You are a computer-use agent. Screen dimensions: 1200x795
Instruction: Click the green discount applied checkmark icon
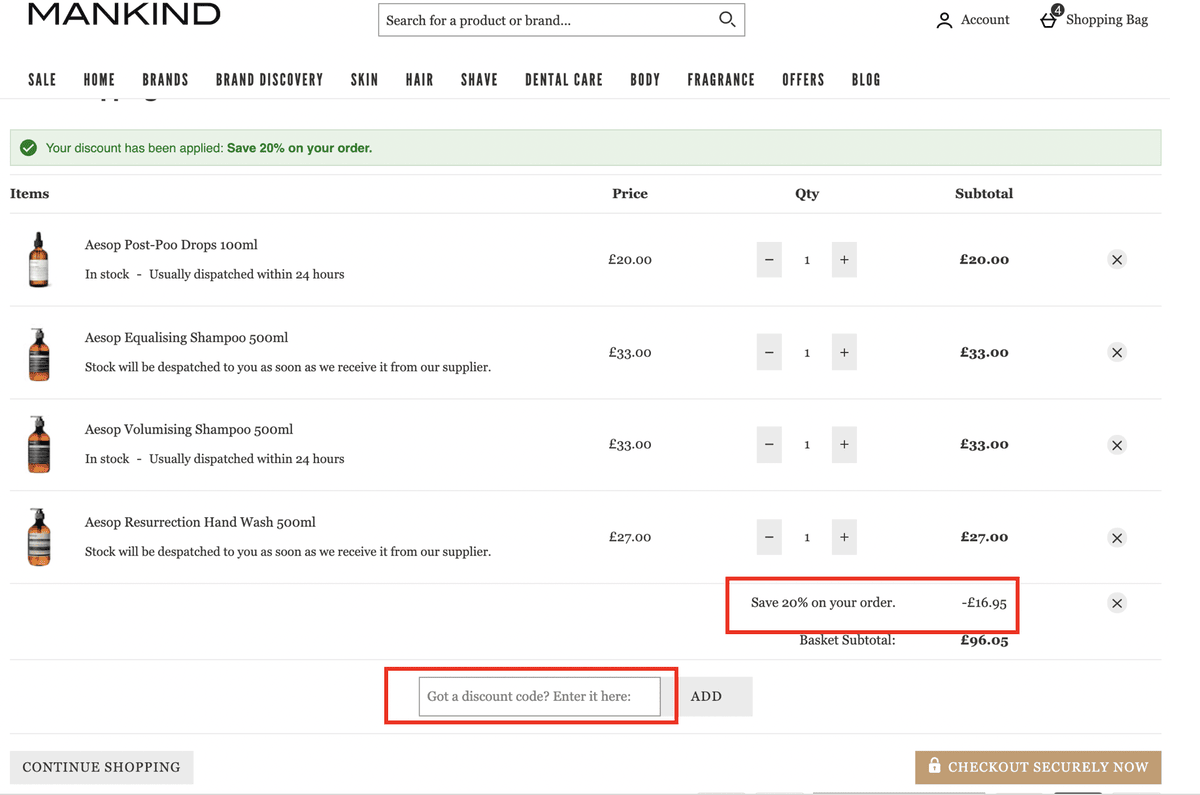coord(29,148)
